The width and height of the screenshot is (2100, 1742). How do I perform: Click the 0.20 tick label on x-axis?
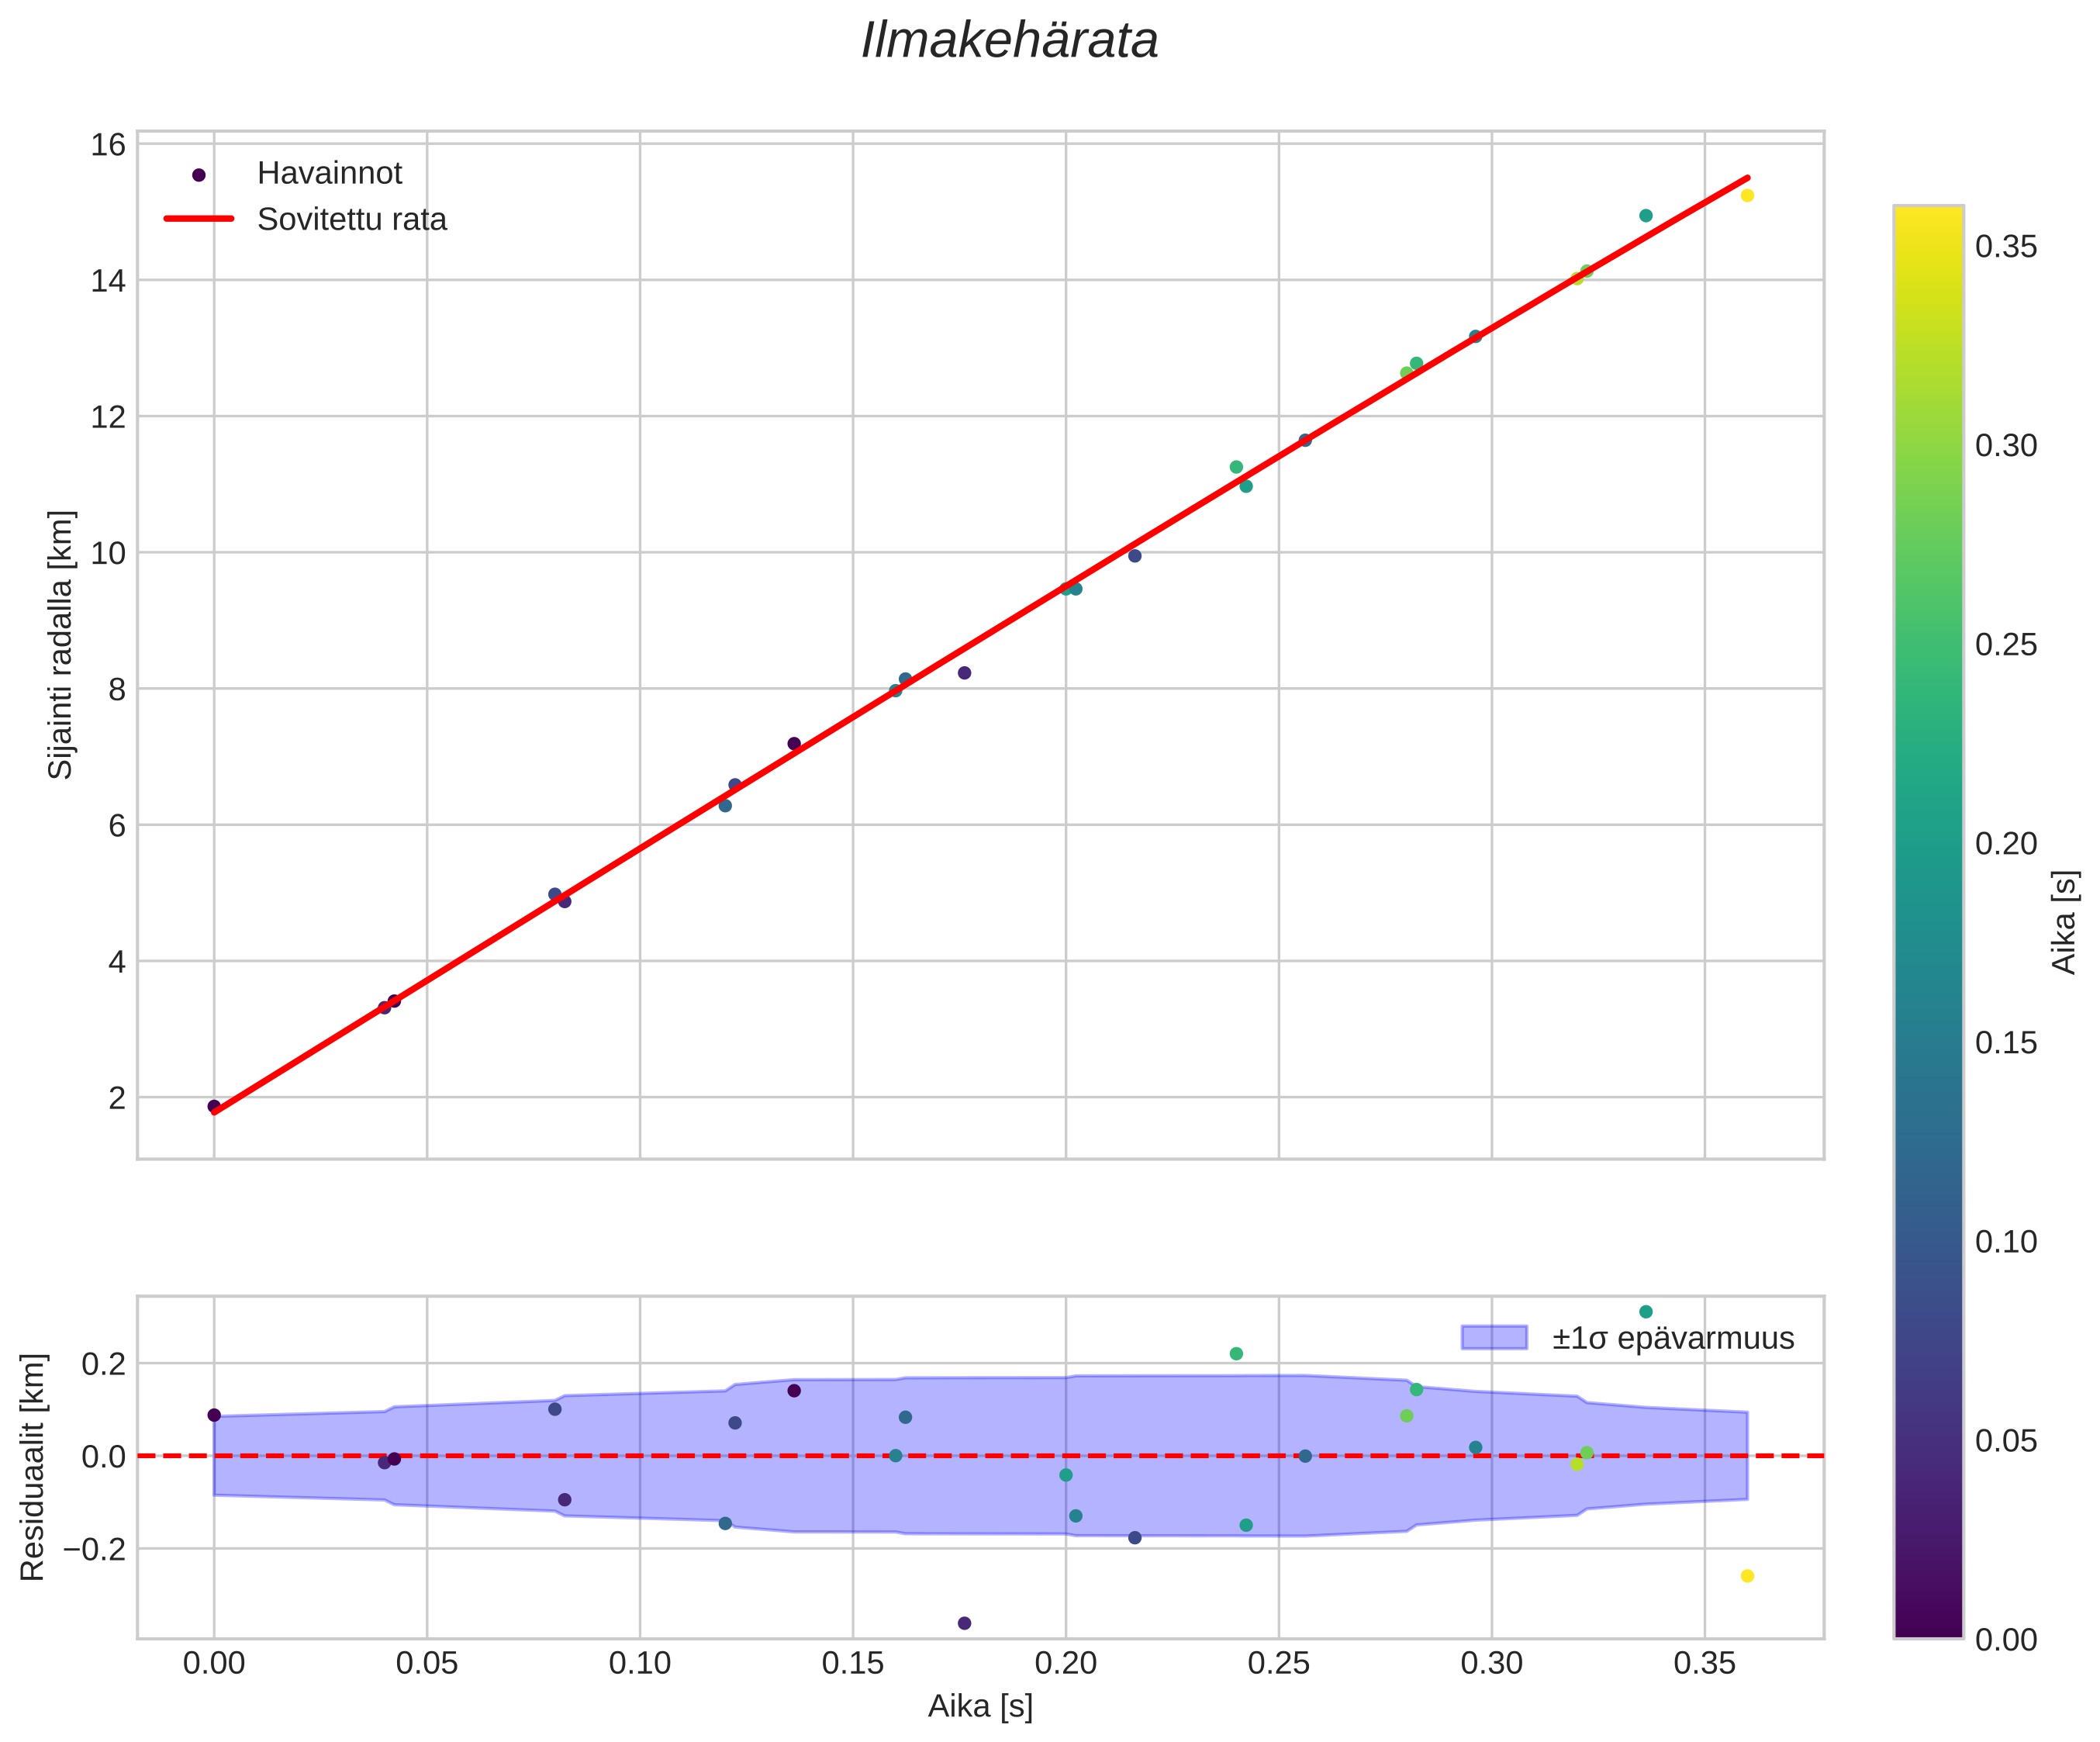coord(1065,1664)
